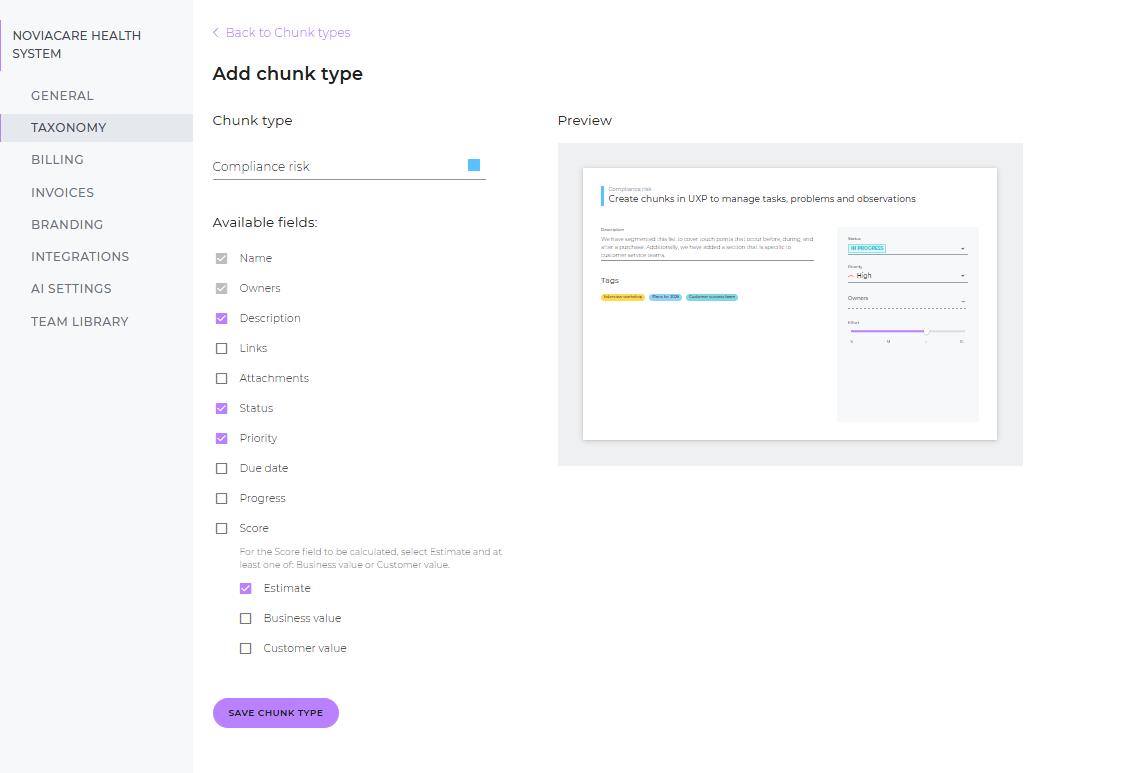Click the Available fields heading
The width and height of the screenshot is (1121, 773).
tap(265, 222)
